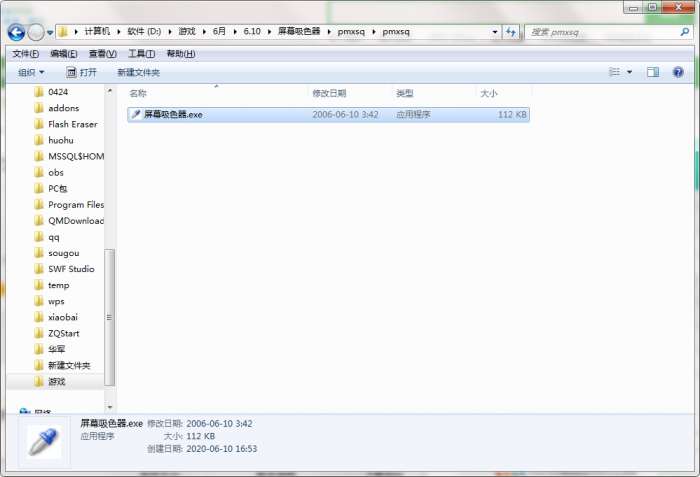Select the QMDownload folder
The height and width of the screenshot is (477, 700).
tap(76, 221)
